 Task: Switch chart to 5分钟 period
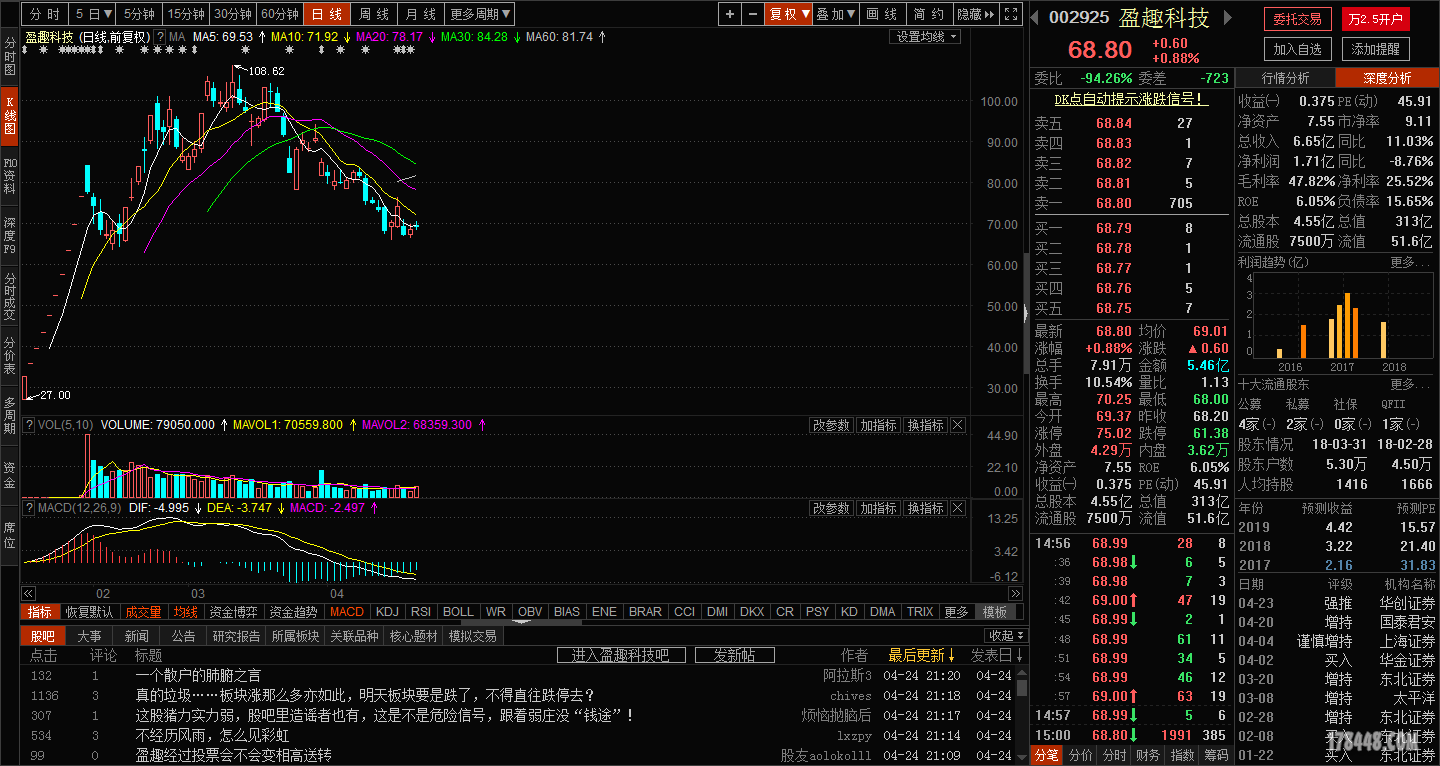[x=139, y=14]
